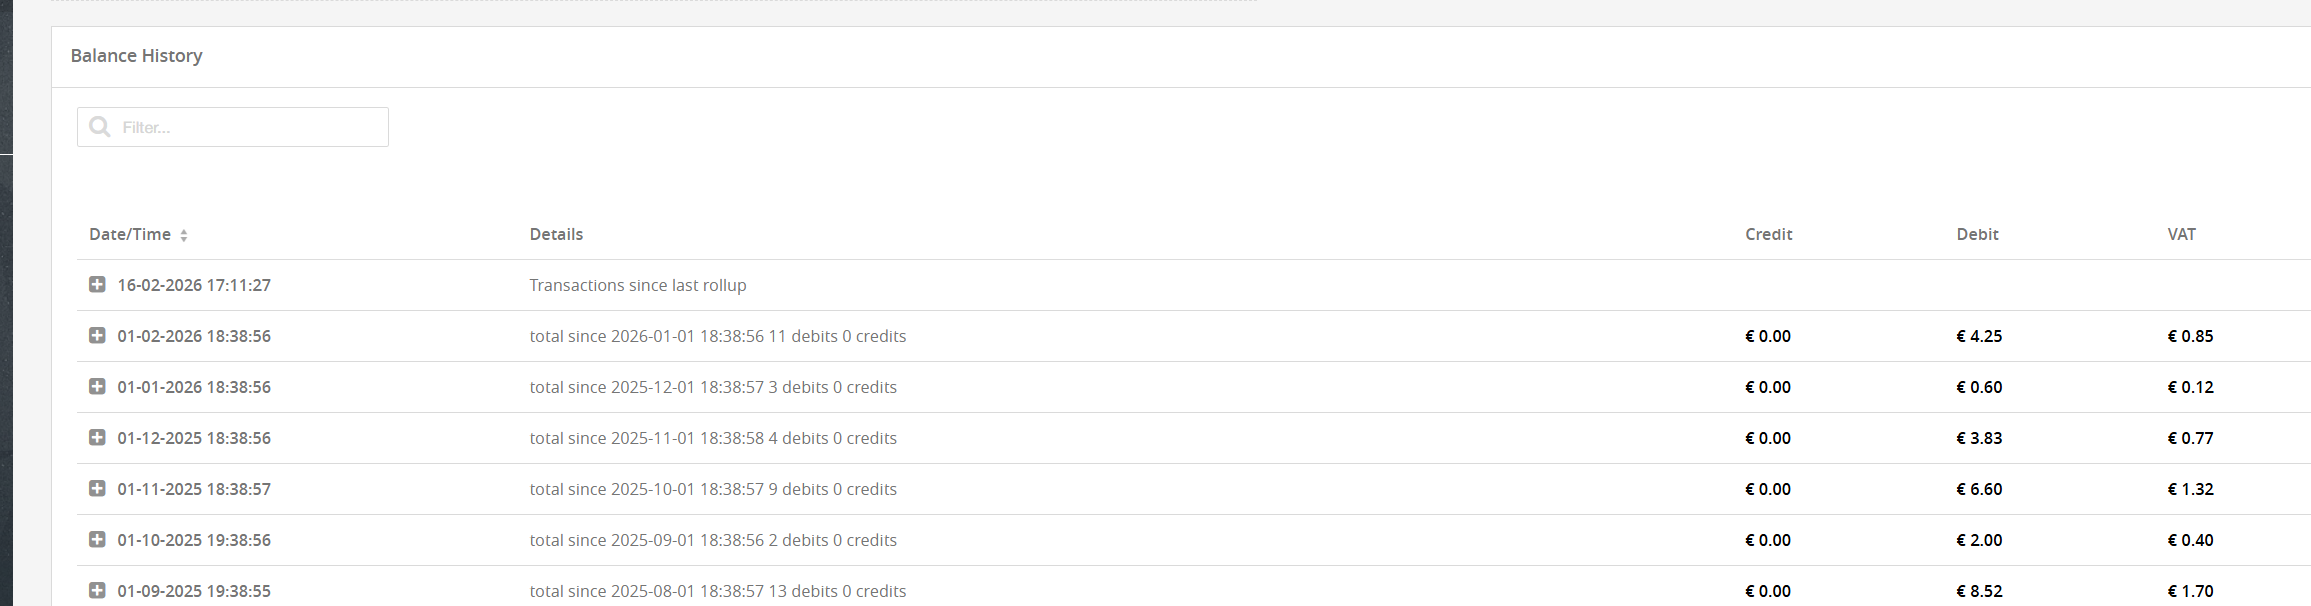This screenshot has width=2311, height=606.
Task: Expand the 16-02-2026 17:11:27 row
Action: 97,285
